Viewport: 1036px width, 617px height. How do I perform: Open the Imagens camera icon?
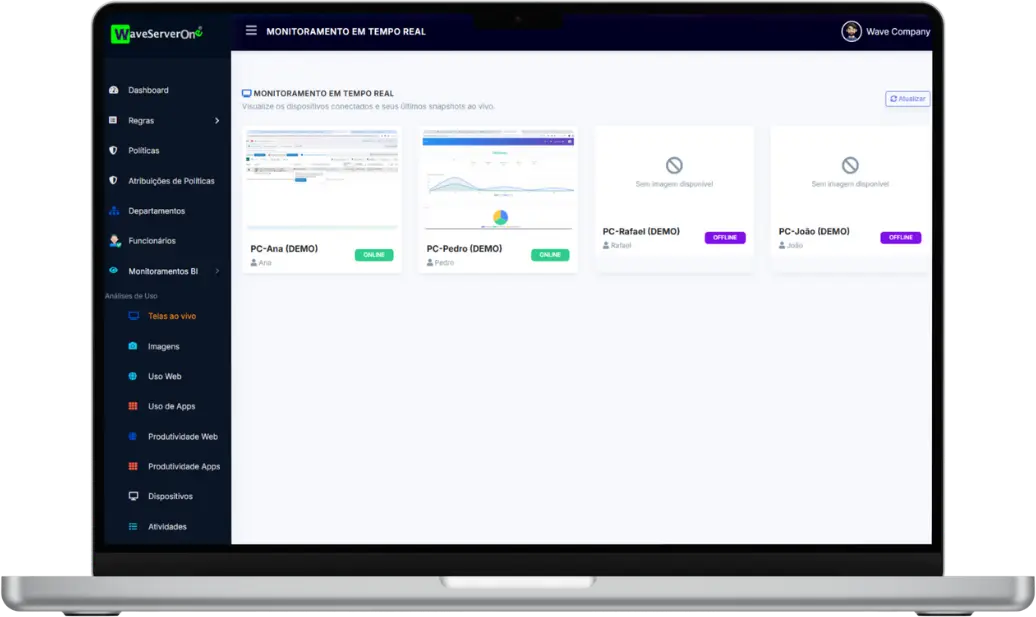click(133, 347)
